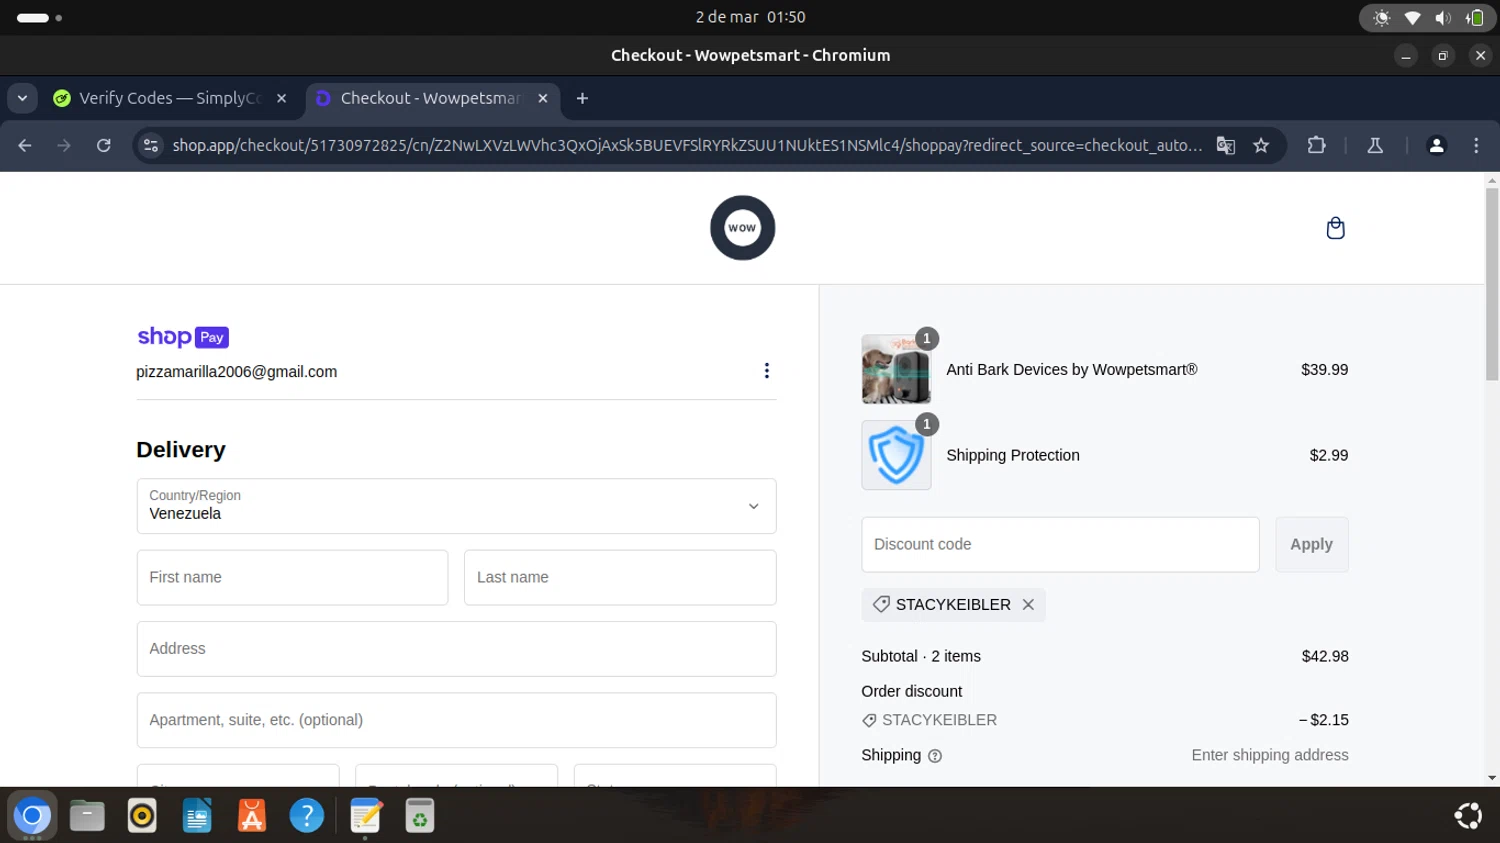Screen dimensions: 1500x843
Task: Click the Shipping Protection shield thumbnail
Action: point(896,455)
